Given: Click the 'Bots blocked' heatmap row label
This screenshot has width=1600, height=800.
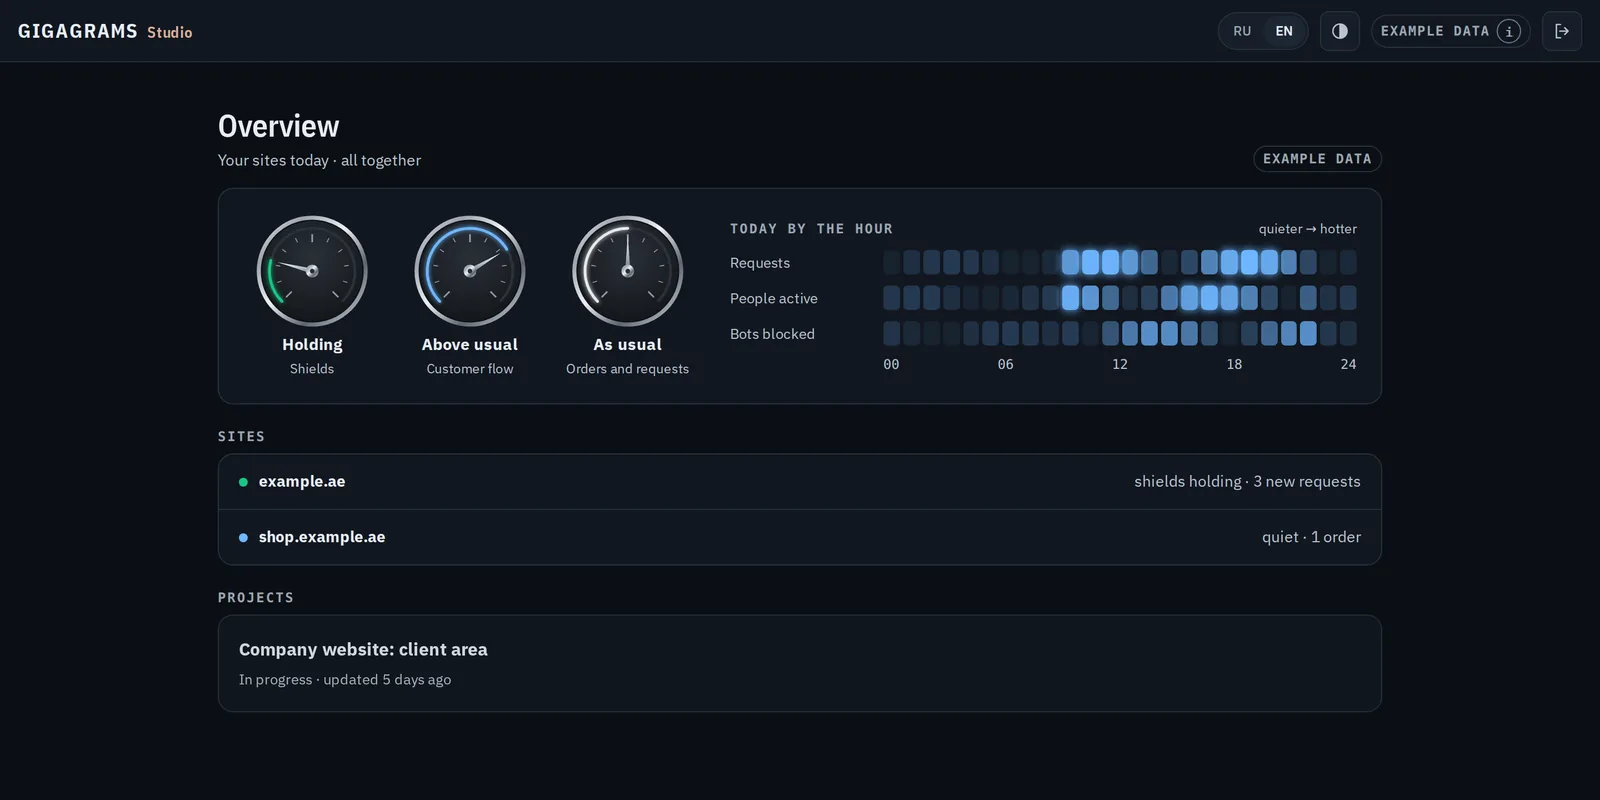Looking at the screenshot, I should 772,334.
